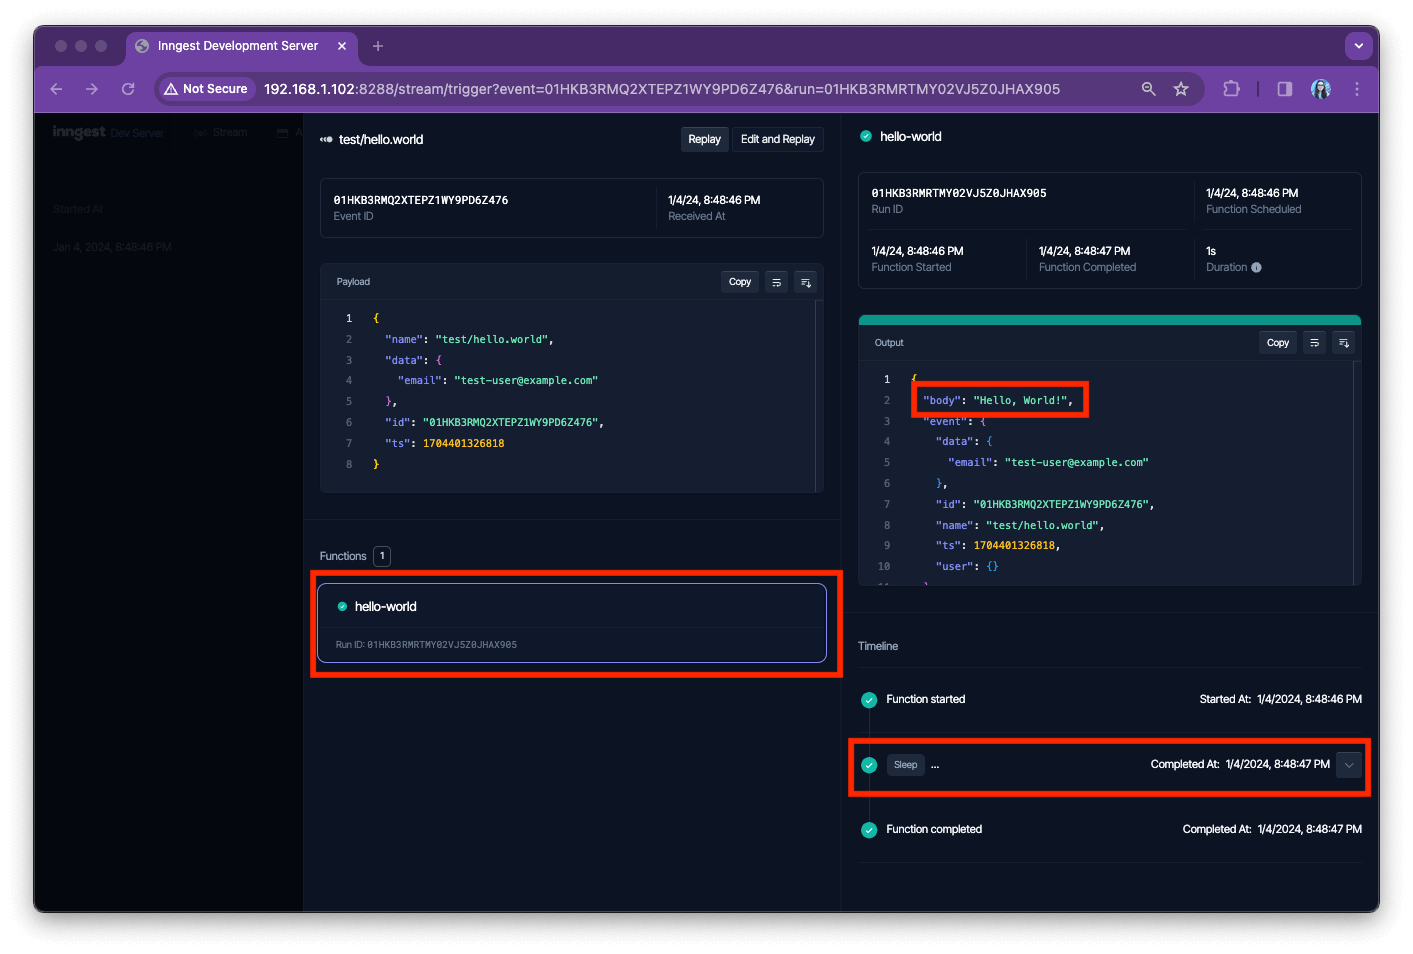Expand all lines in the Payload viewer
The width and height of the screenshot is (1413, 954).
click(x=806, y=281)
